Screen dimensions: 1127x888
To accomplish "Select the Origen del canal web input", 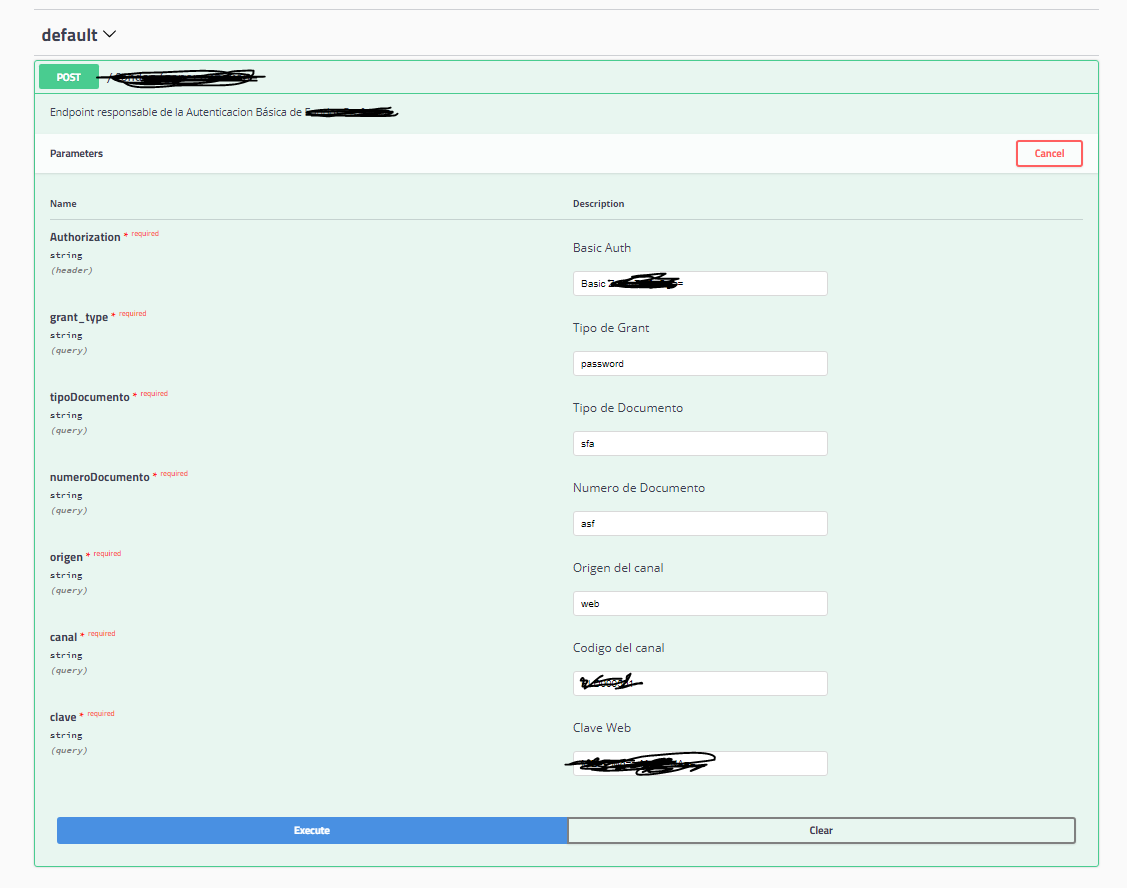I will [699, 603].
